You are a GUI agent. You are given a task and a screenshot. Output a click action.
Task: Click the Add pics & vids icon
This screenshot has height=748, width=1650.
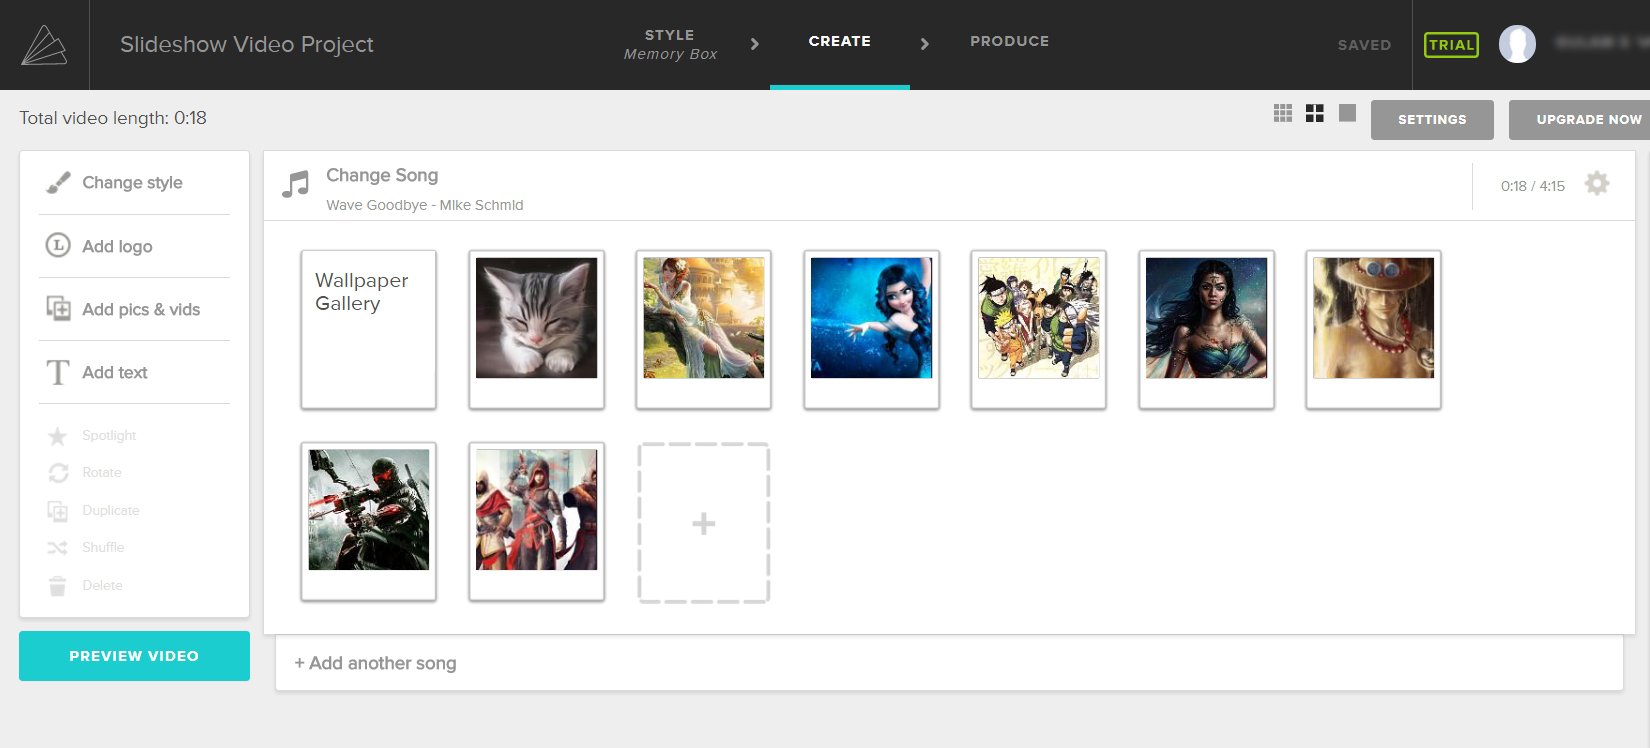tap(58, 308)
